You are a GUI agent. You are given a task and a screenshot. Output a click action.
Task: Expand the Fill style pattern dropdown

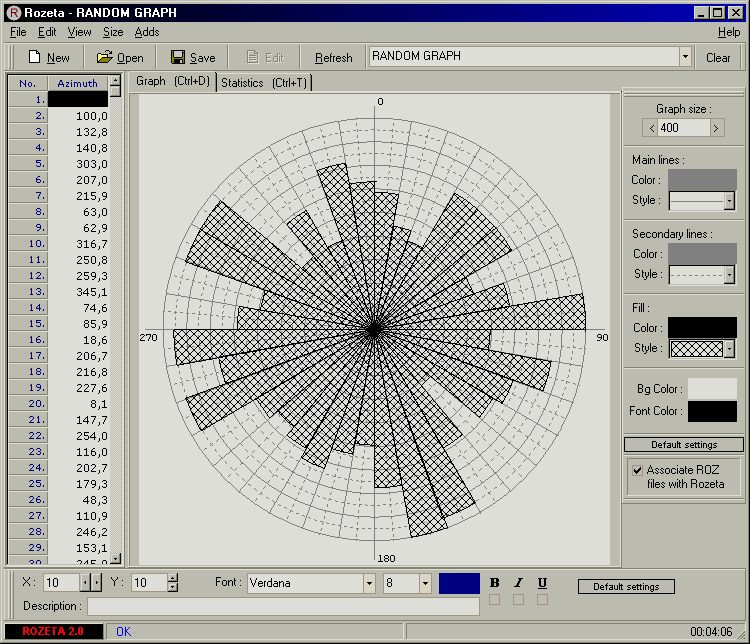point(729,349)
